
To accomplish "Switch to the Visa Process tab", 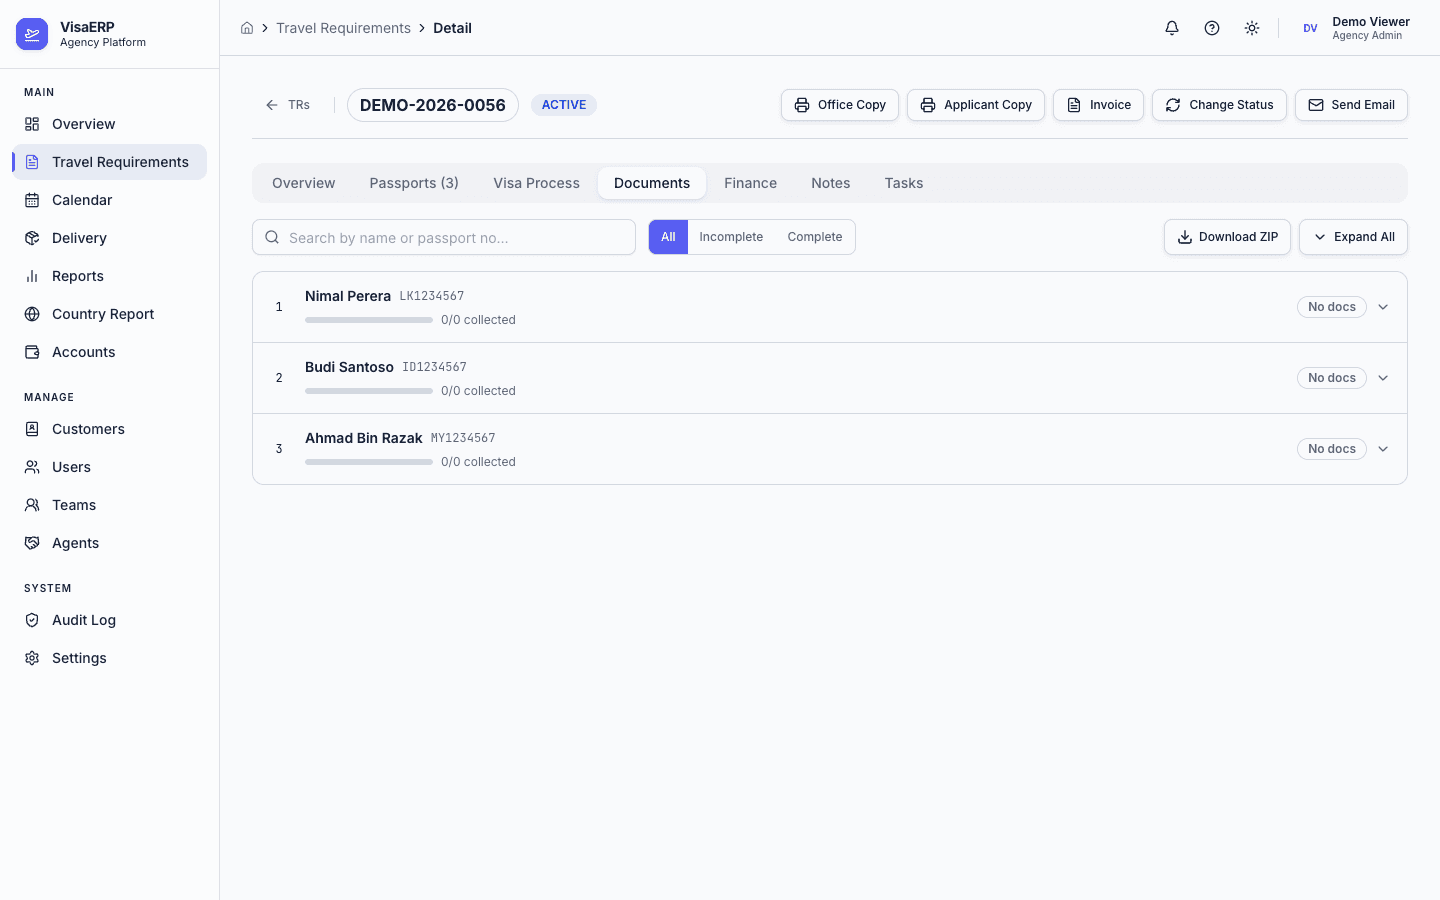I will tap(536, 183).
